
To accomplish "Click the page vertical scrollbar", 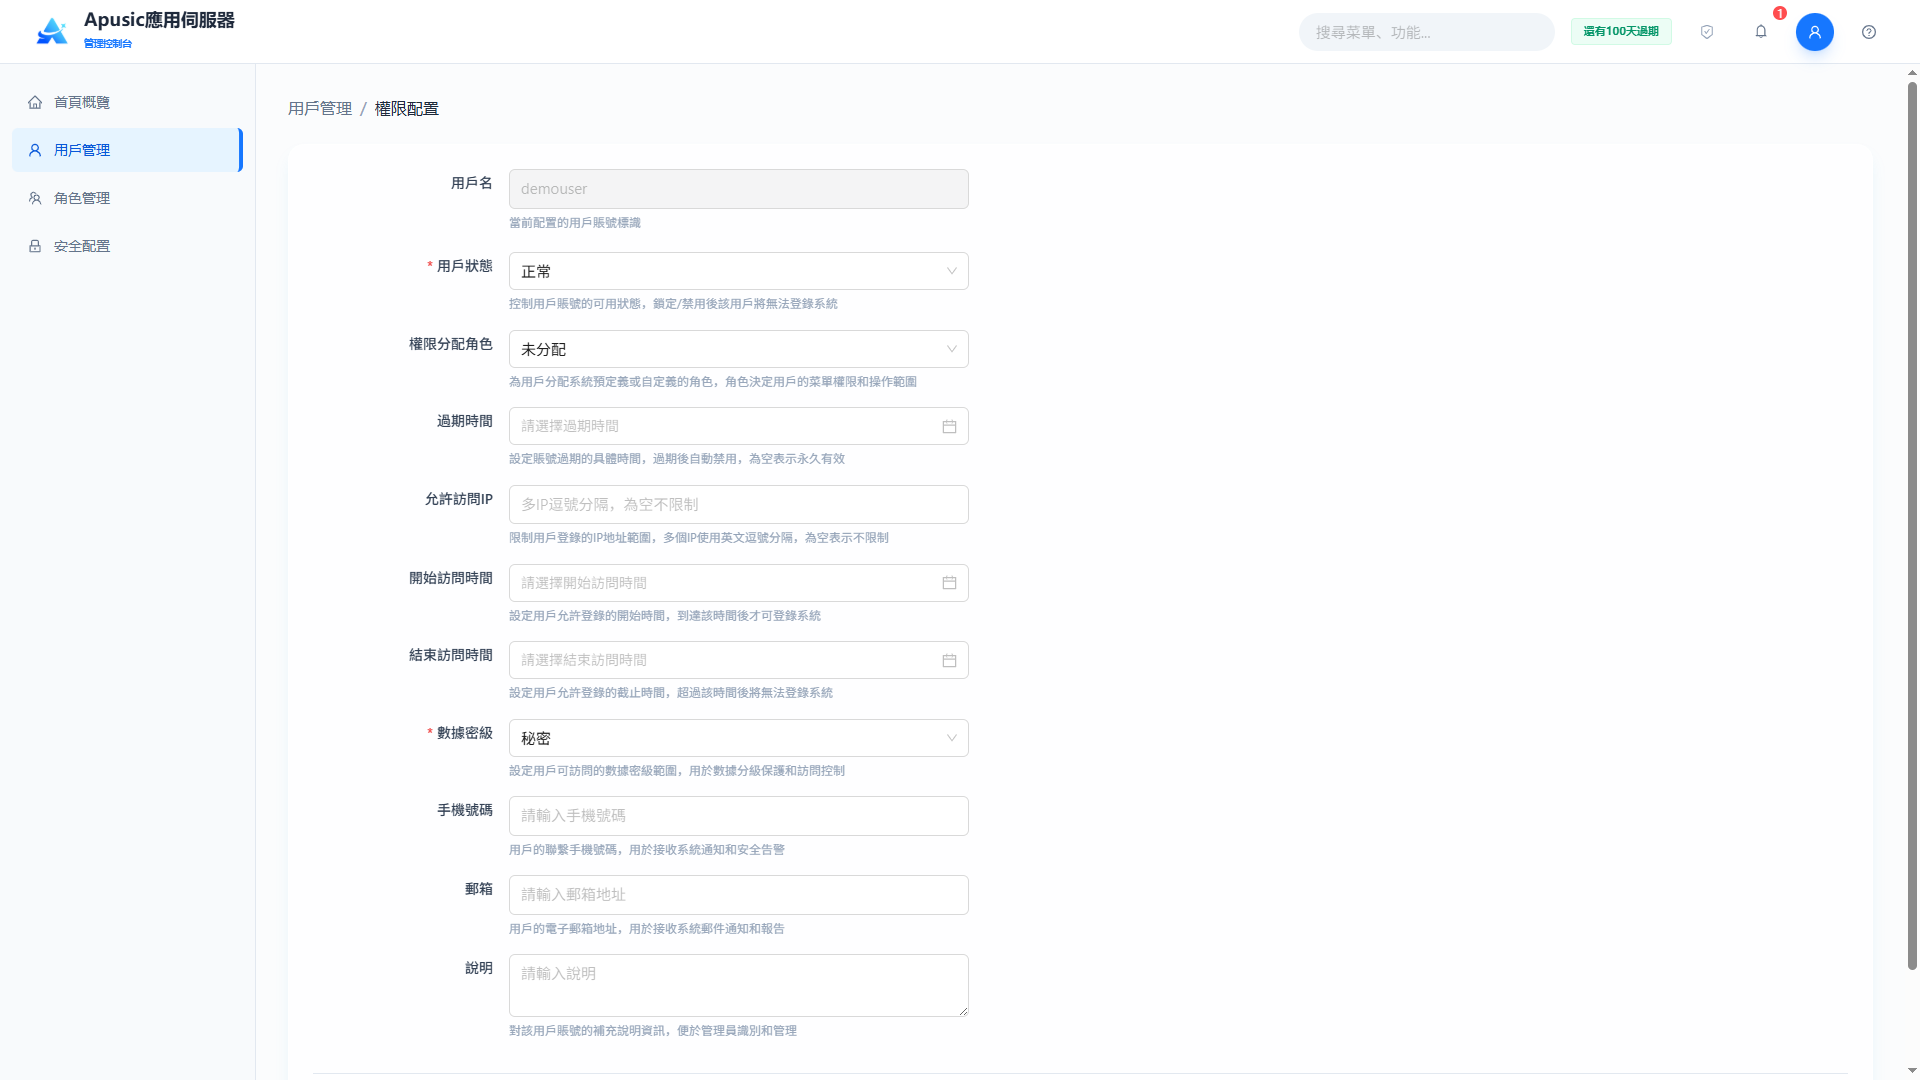I will tap(1912, 525).
